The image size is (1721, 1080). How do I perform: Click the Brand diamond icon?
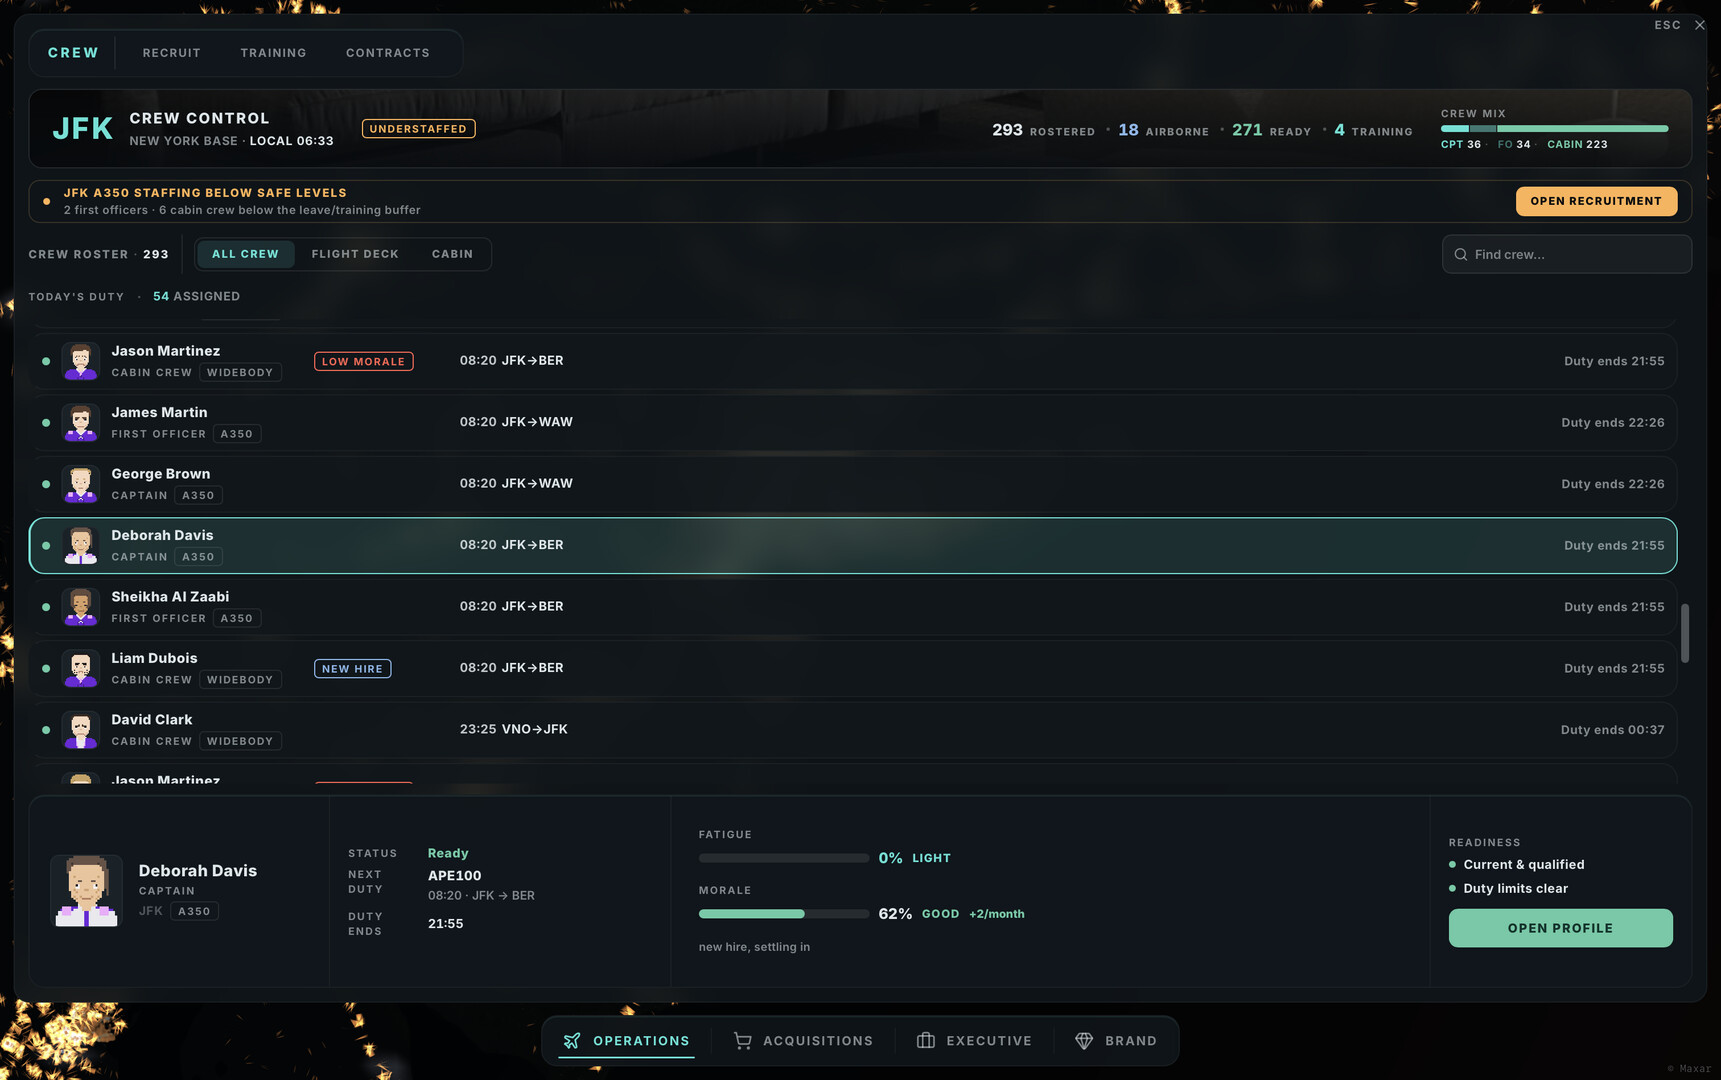point(1084,1041)
